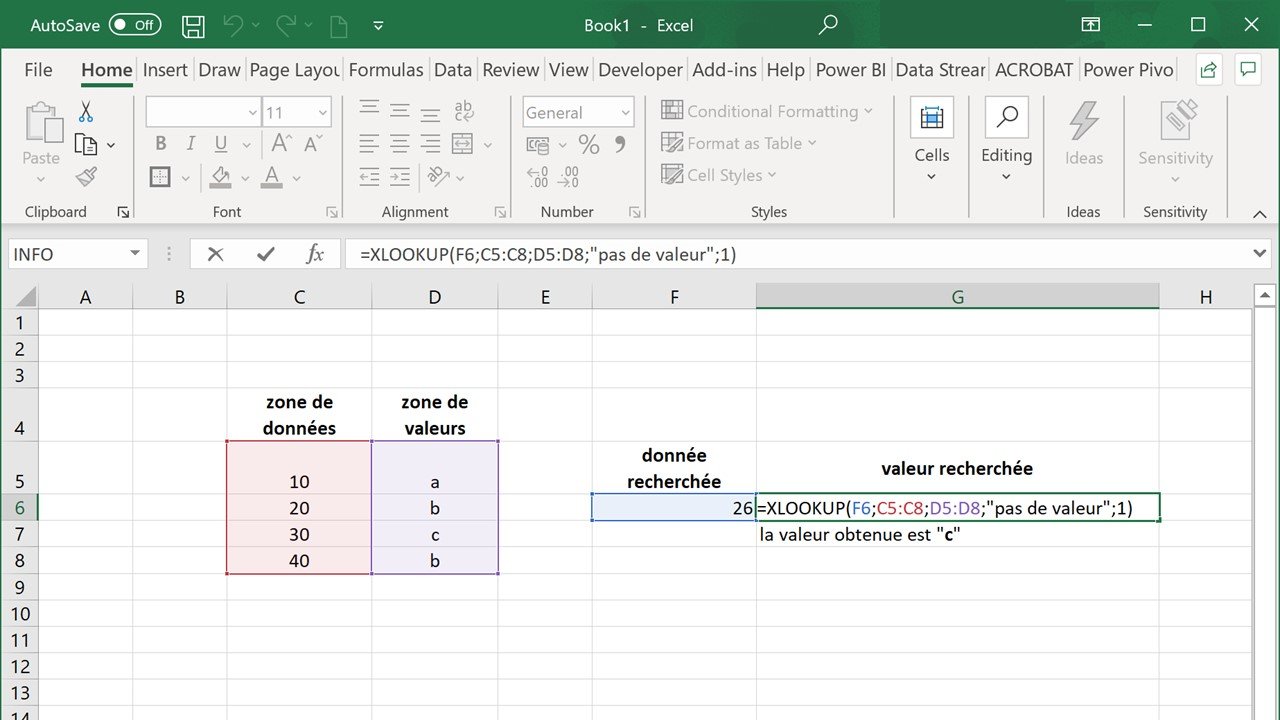This screenshot has height=720, width=1280.
Task: Click the Format Painter brush icon
Action: (x=86, y=177)
